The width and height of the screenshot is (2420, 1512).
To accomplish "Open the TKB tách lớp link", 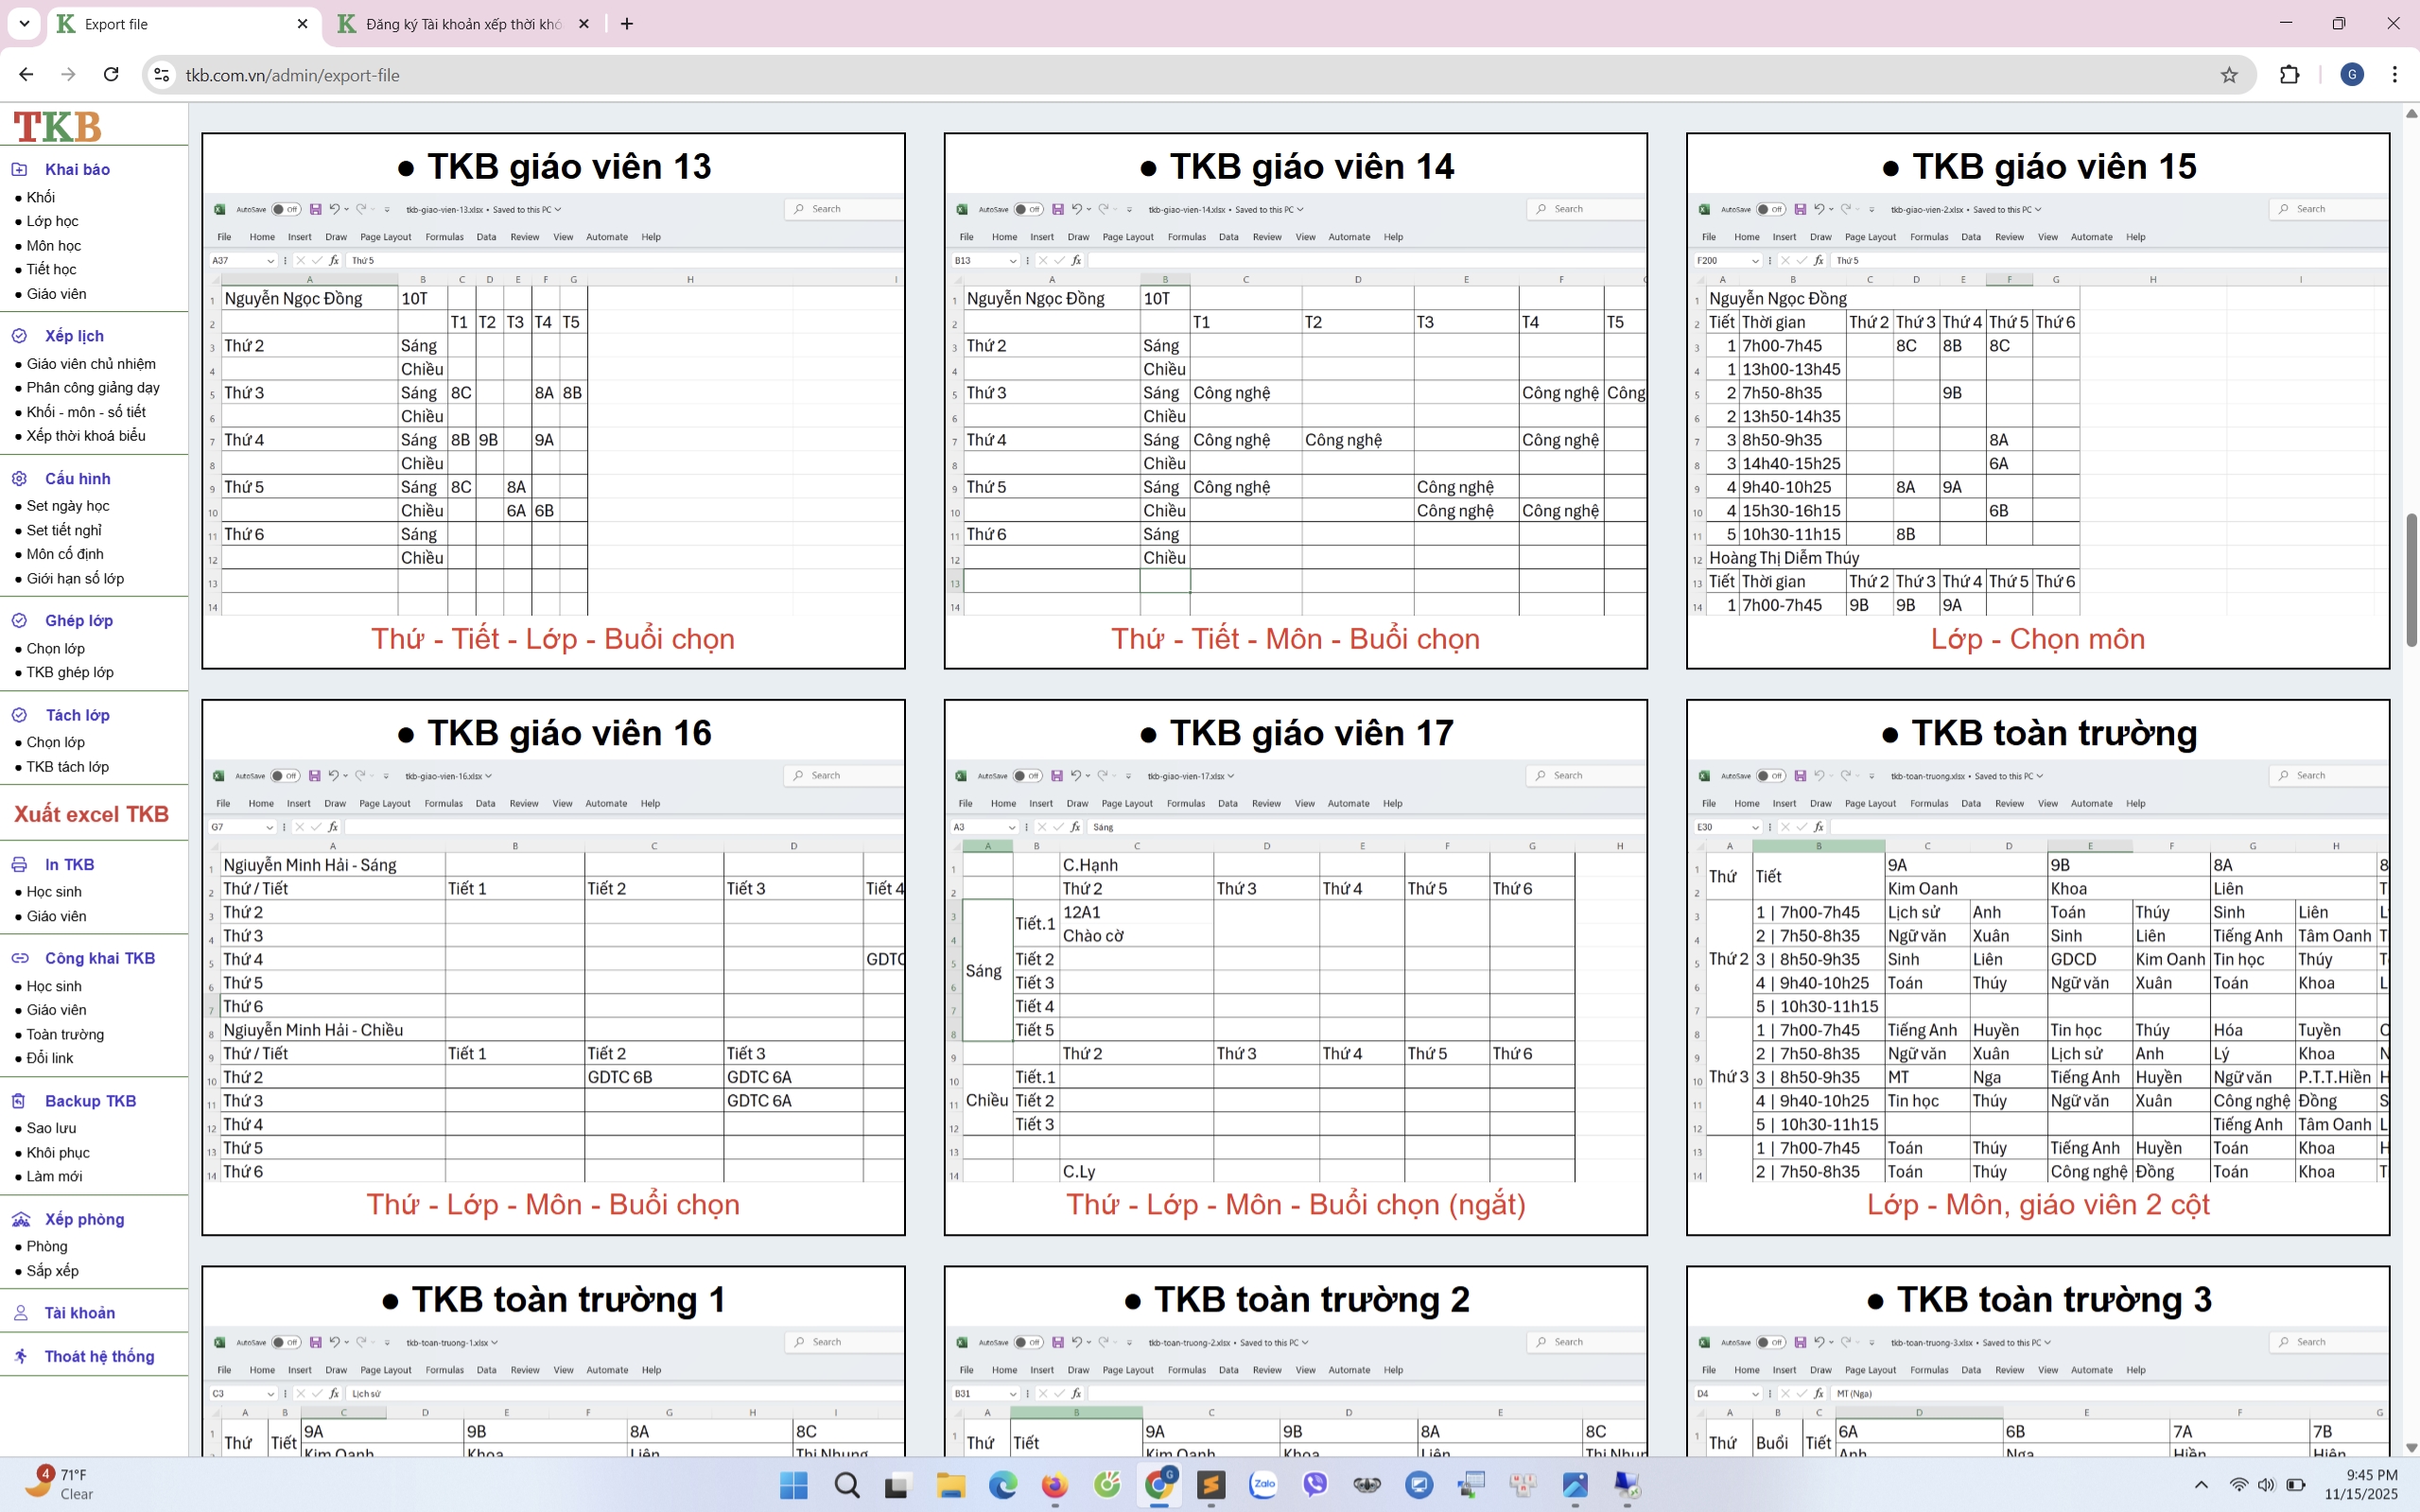I will click(x=68, y=767).
